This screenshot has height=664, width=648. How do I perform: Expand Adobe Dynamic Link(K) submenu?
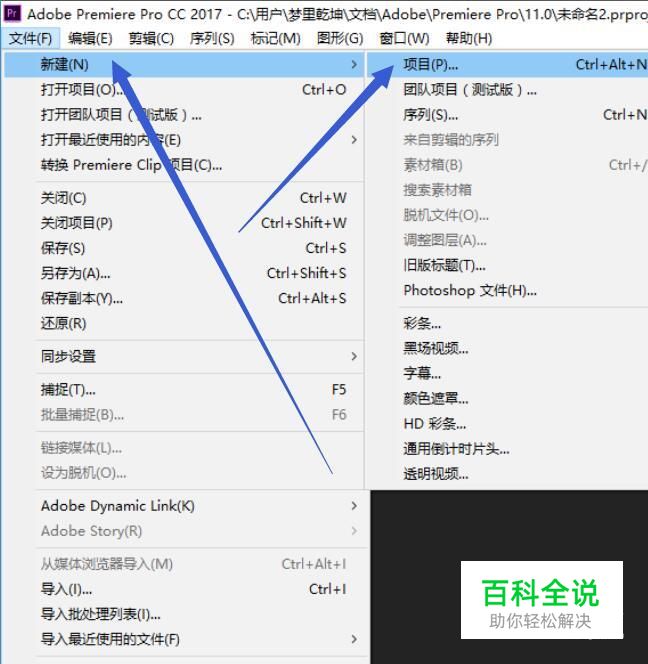tap(184, 506)
